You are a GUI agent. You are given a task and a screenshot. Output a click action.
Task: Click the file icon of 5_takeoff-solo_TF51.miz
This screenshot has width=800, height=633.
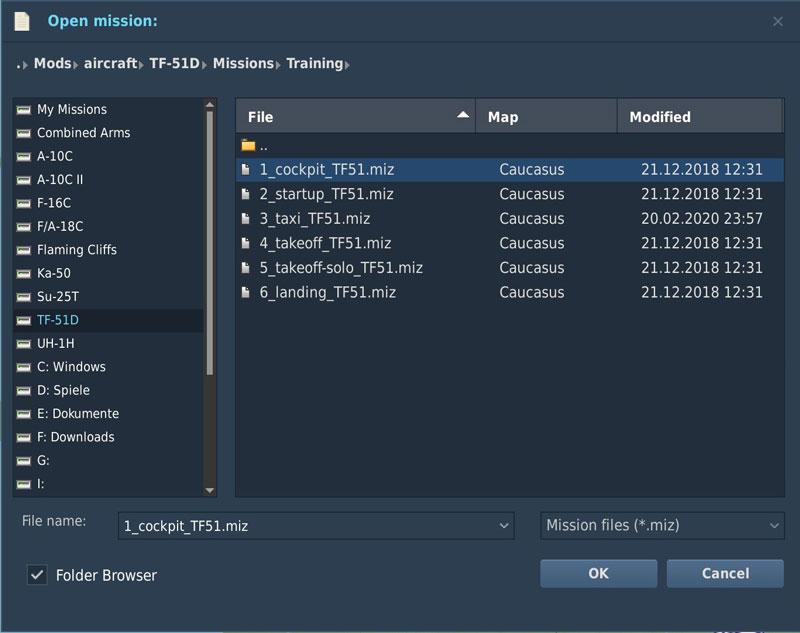tap(246, 268)
